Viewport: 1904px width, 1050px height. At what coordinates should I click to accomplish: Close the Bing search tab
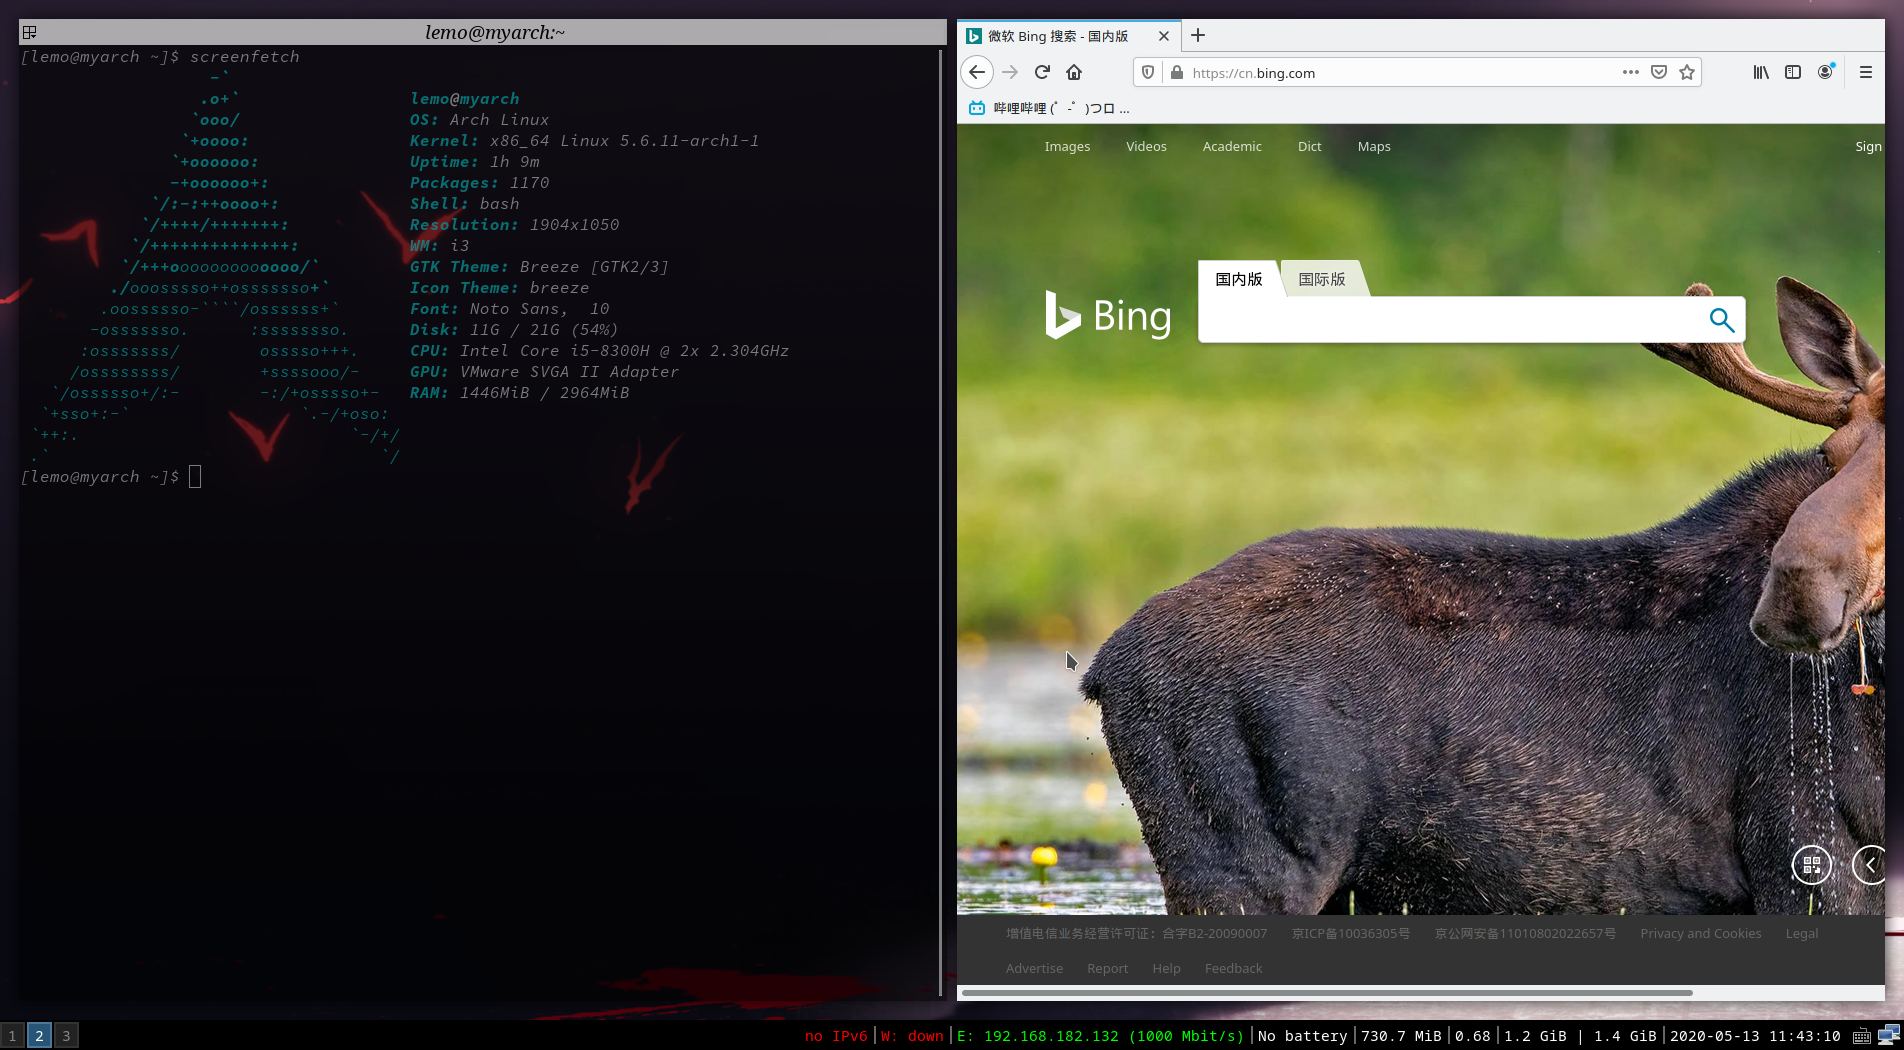click(x=1164, y=36)
